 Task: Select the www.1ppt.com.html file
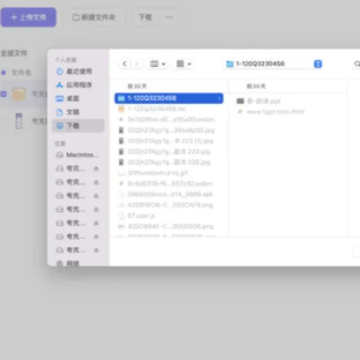click(271, 112)
